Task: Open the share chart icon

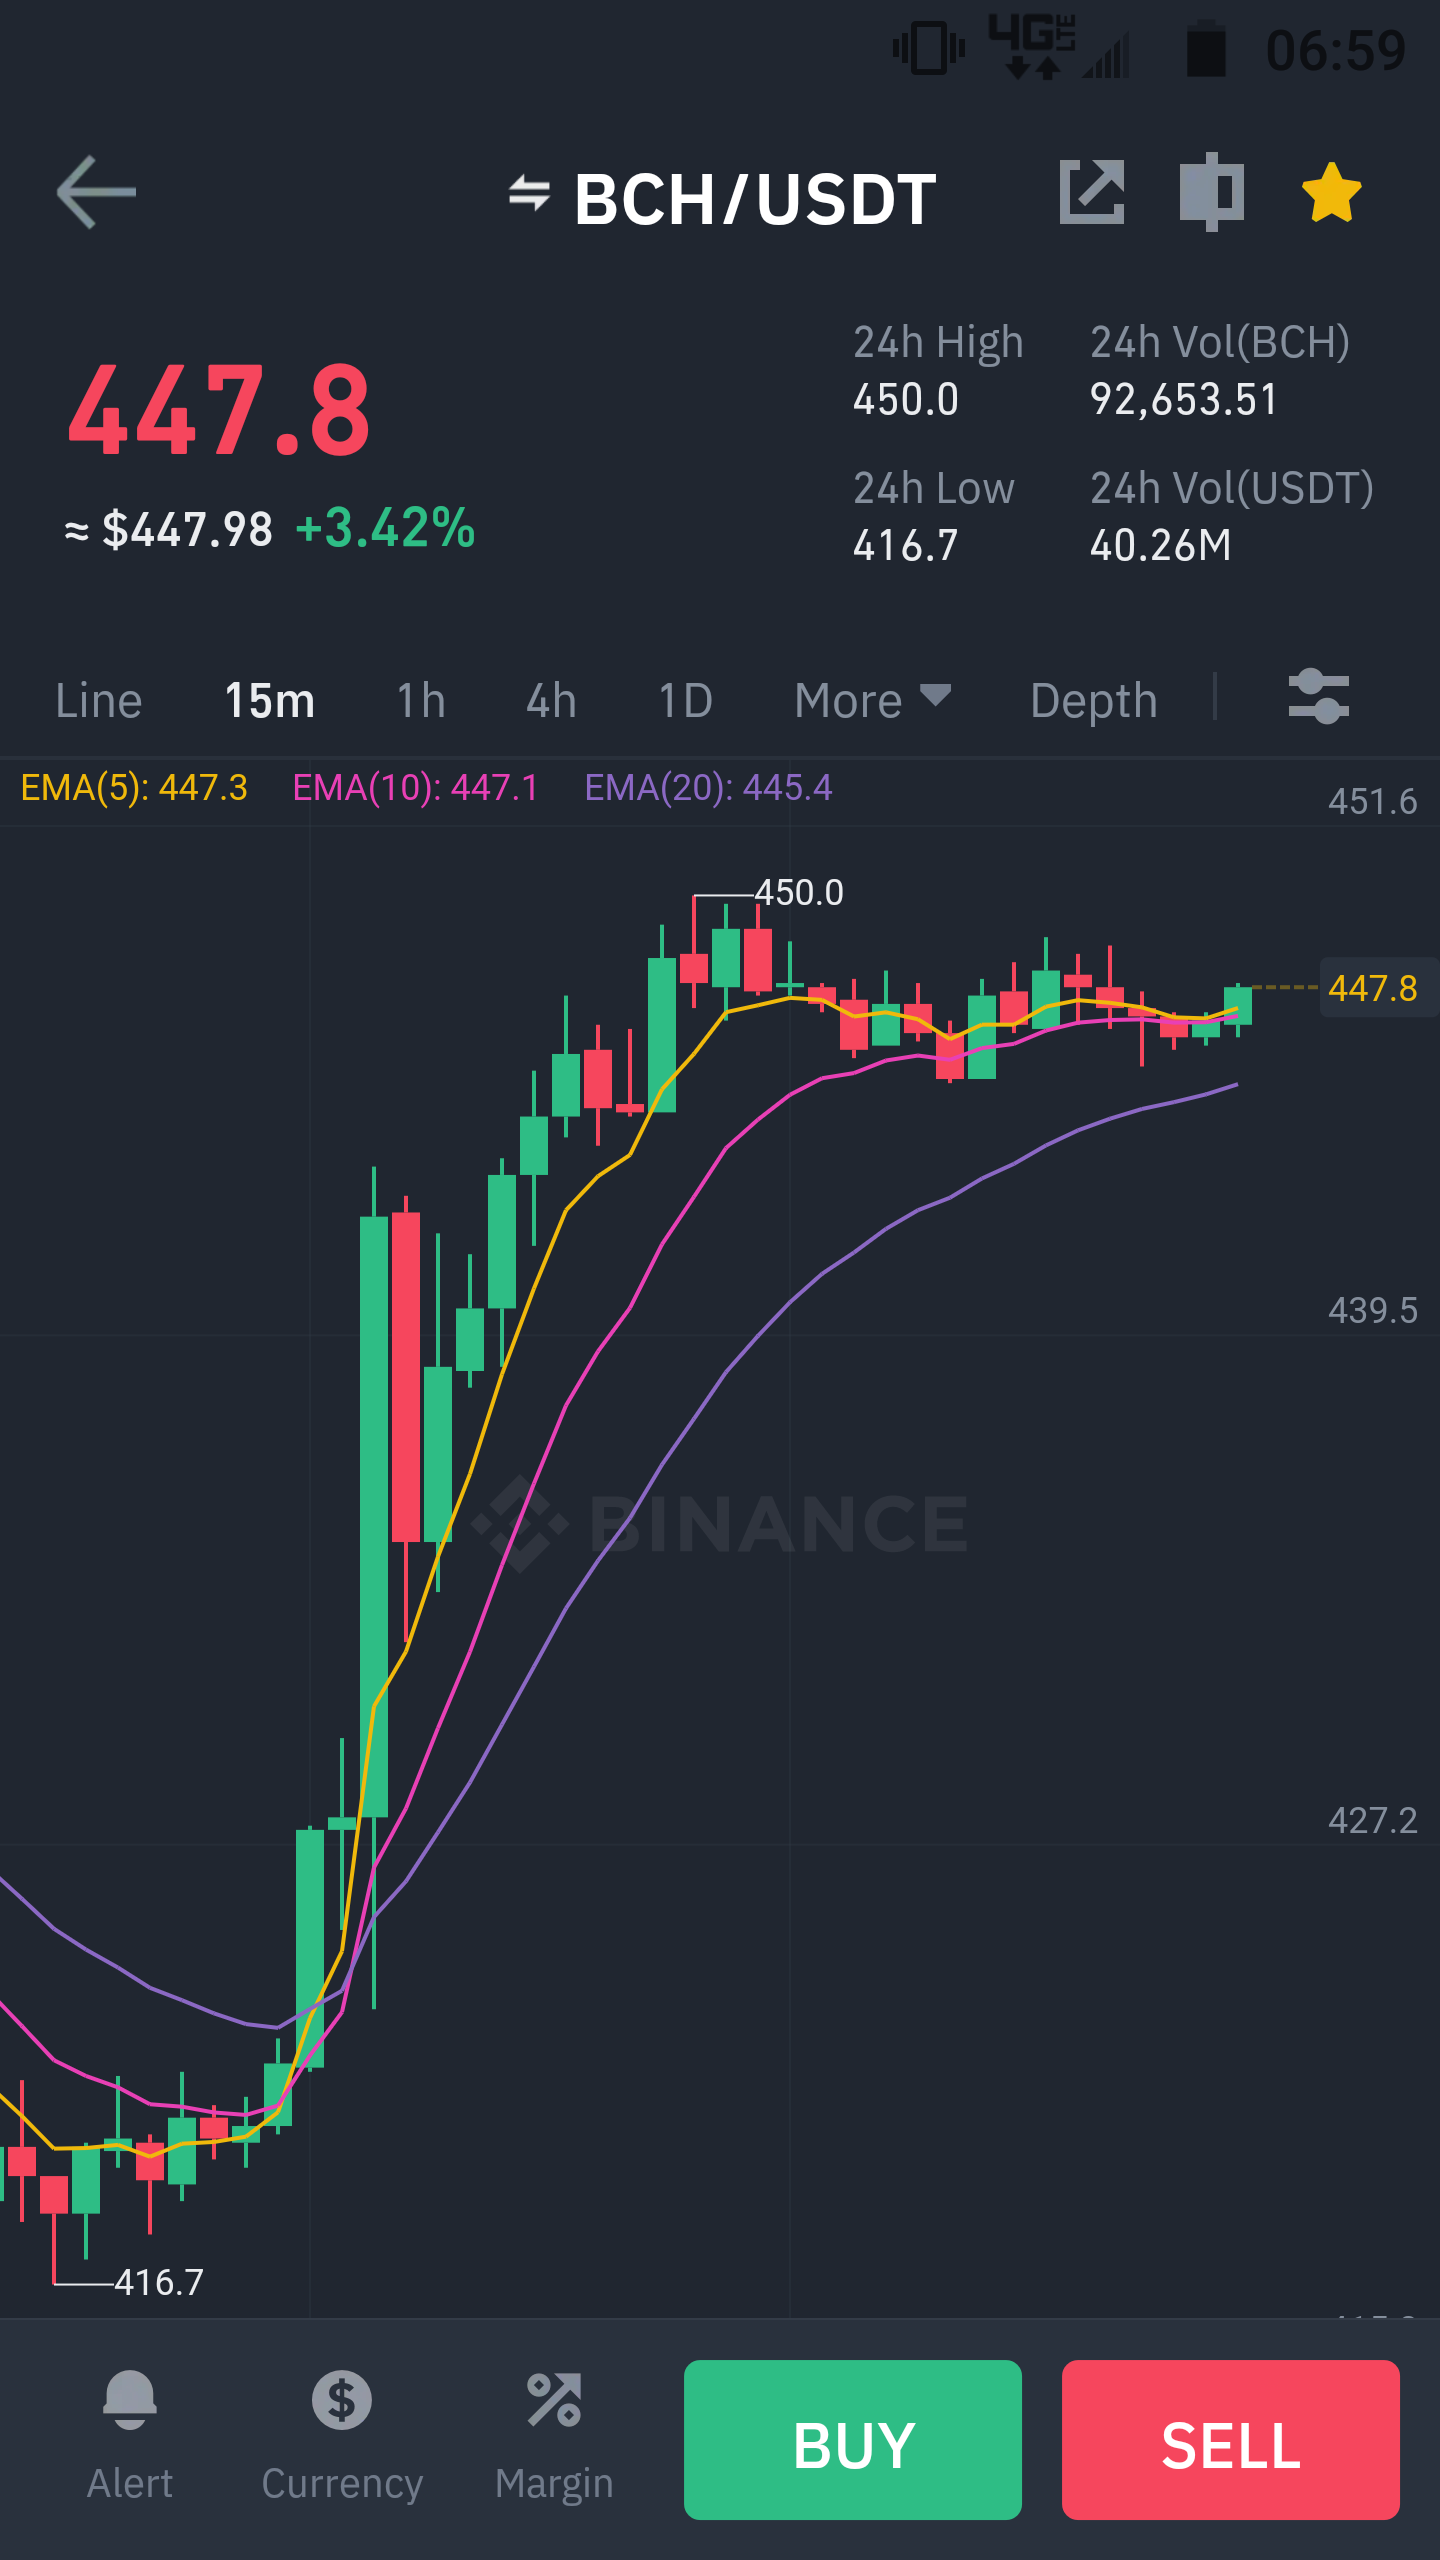Action: (1092, 192)
